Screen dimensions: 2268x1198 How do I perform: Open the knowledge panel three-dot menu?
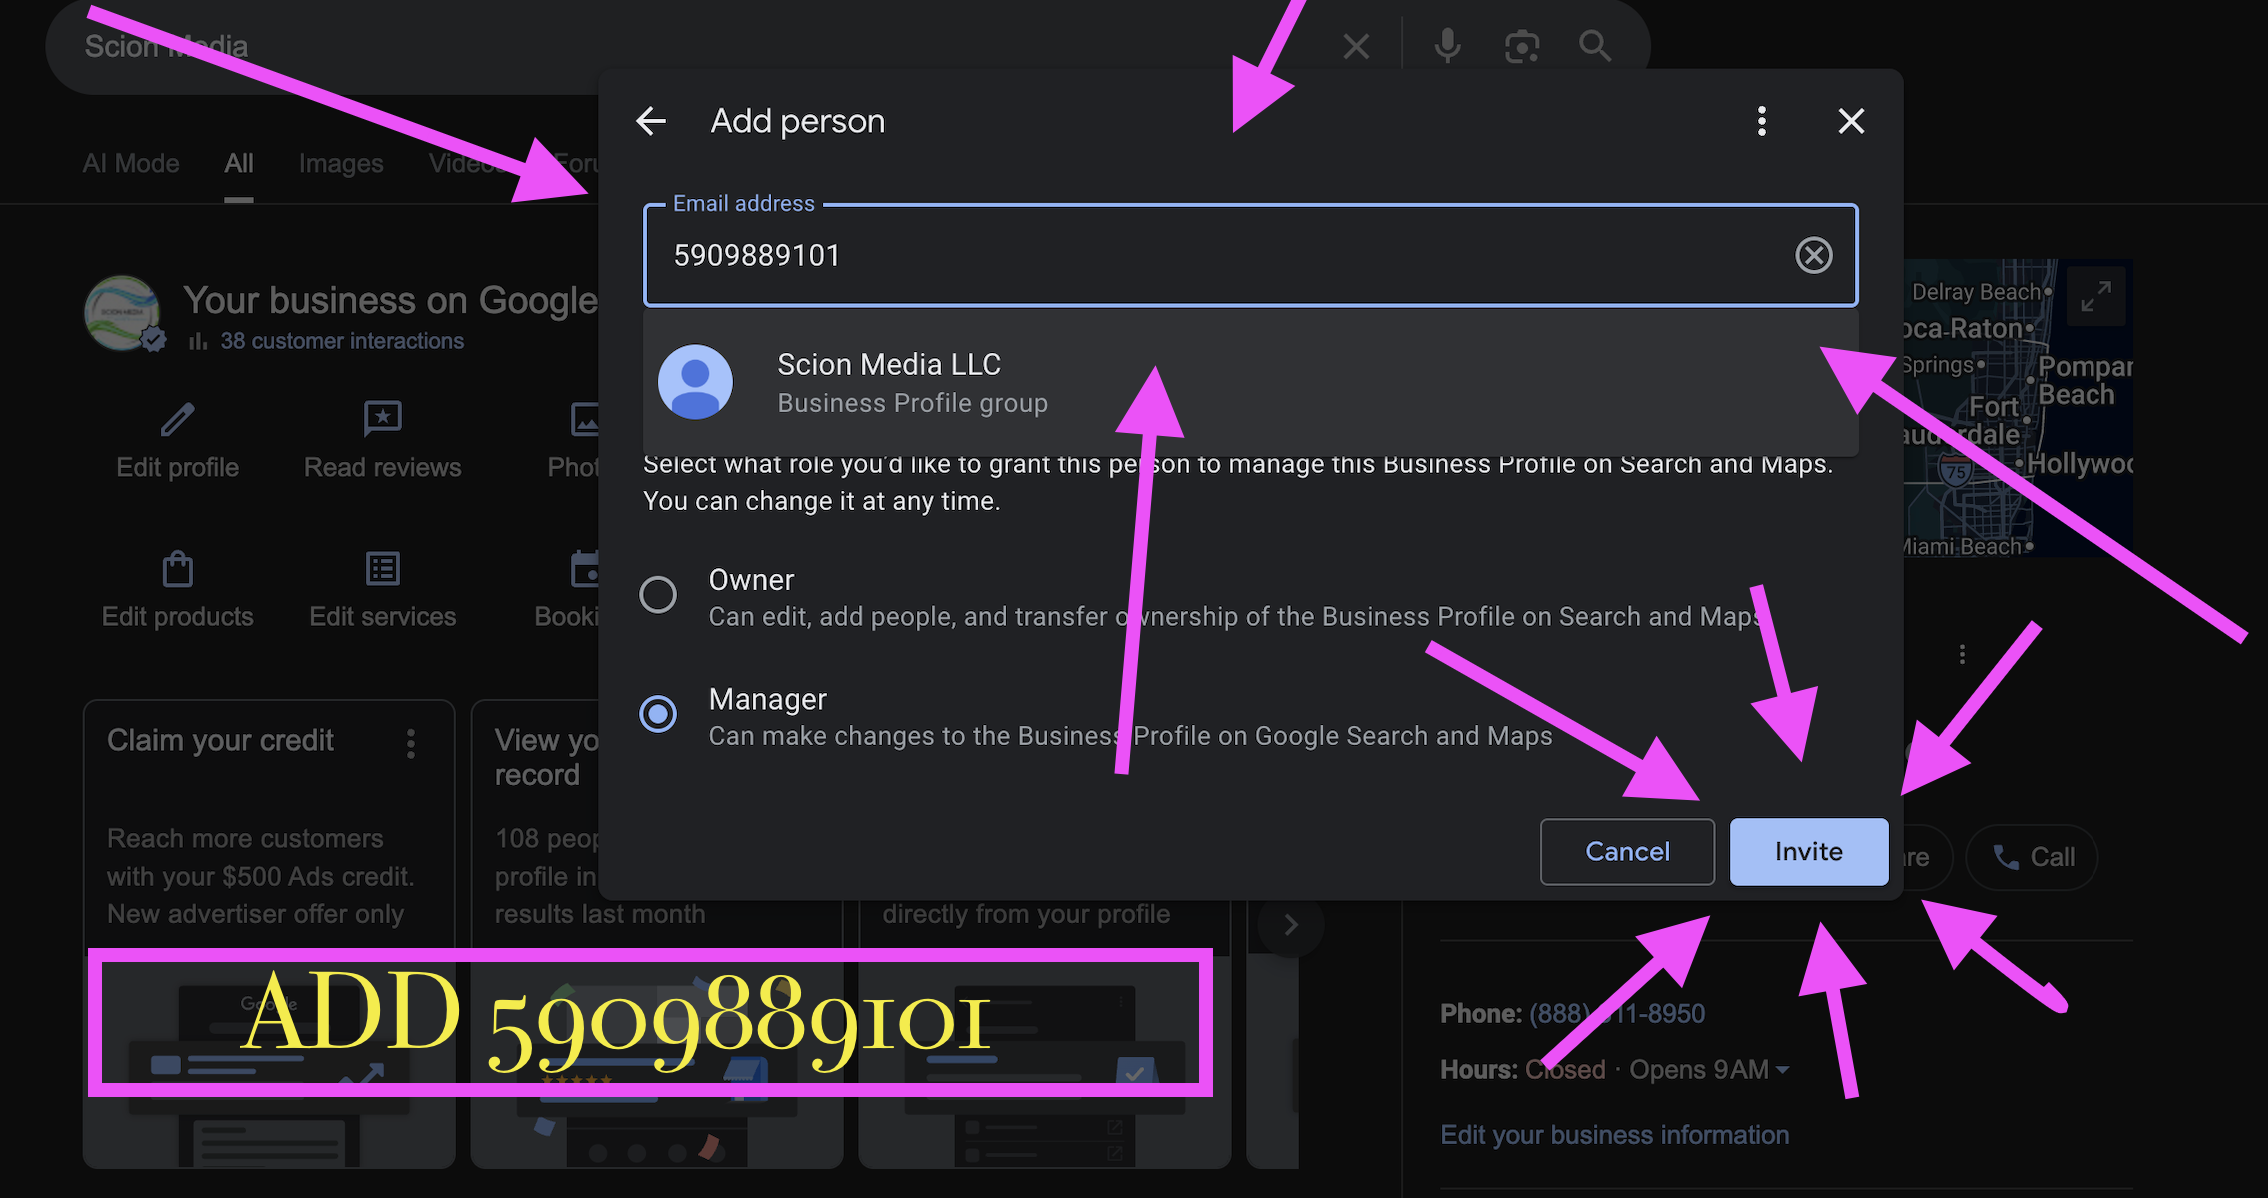pos(1962,654)
